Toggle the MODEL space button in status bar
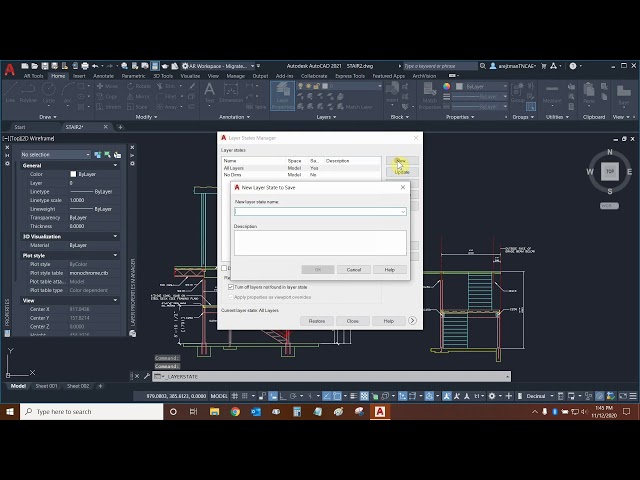Screen dimensions: 640x480 (219, 396)
